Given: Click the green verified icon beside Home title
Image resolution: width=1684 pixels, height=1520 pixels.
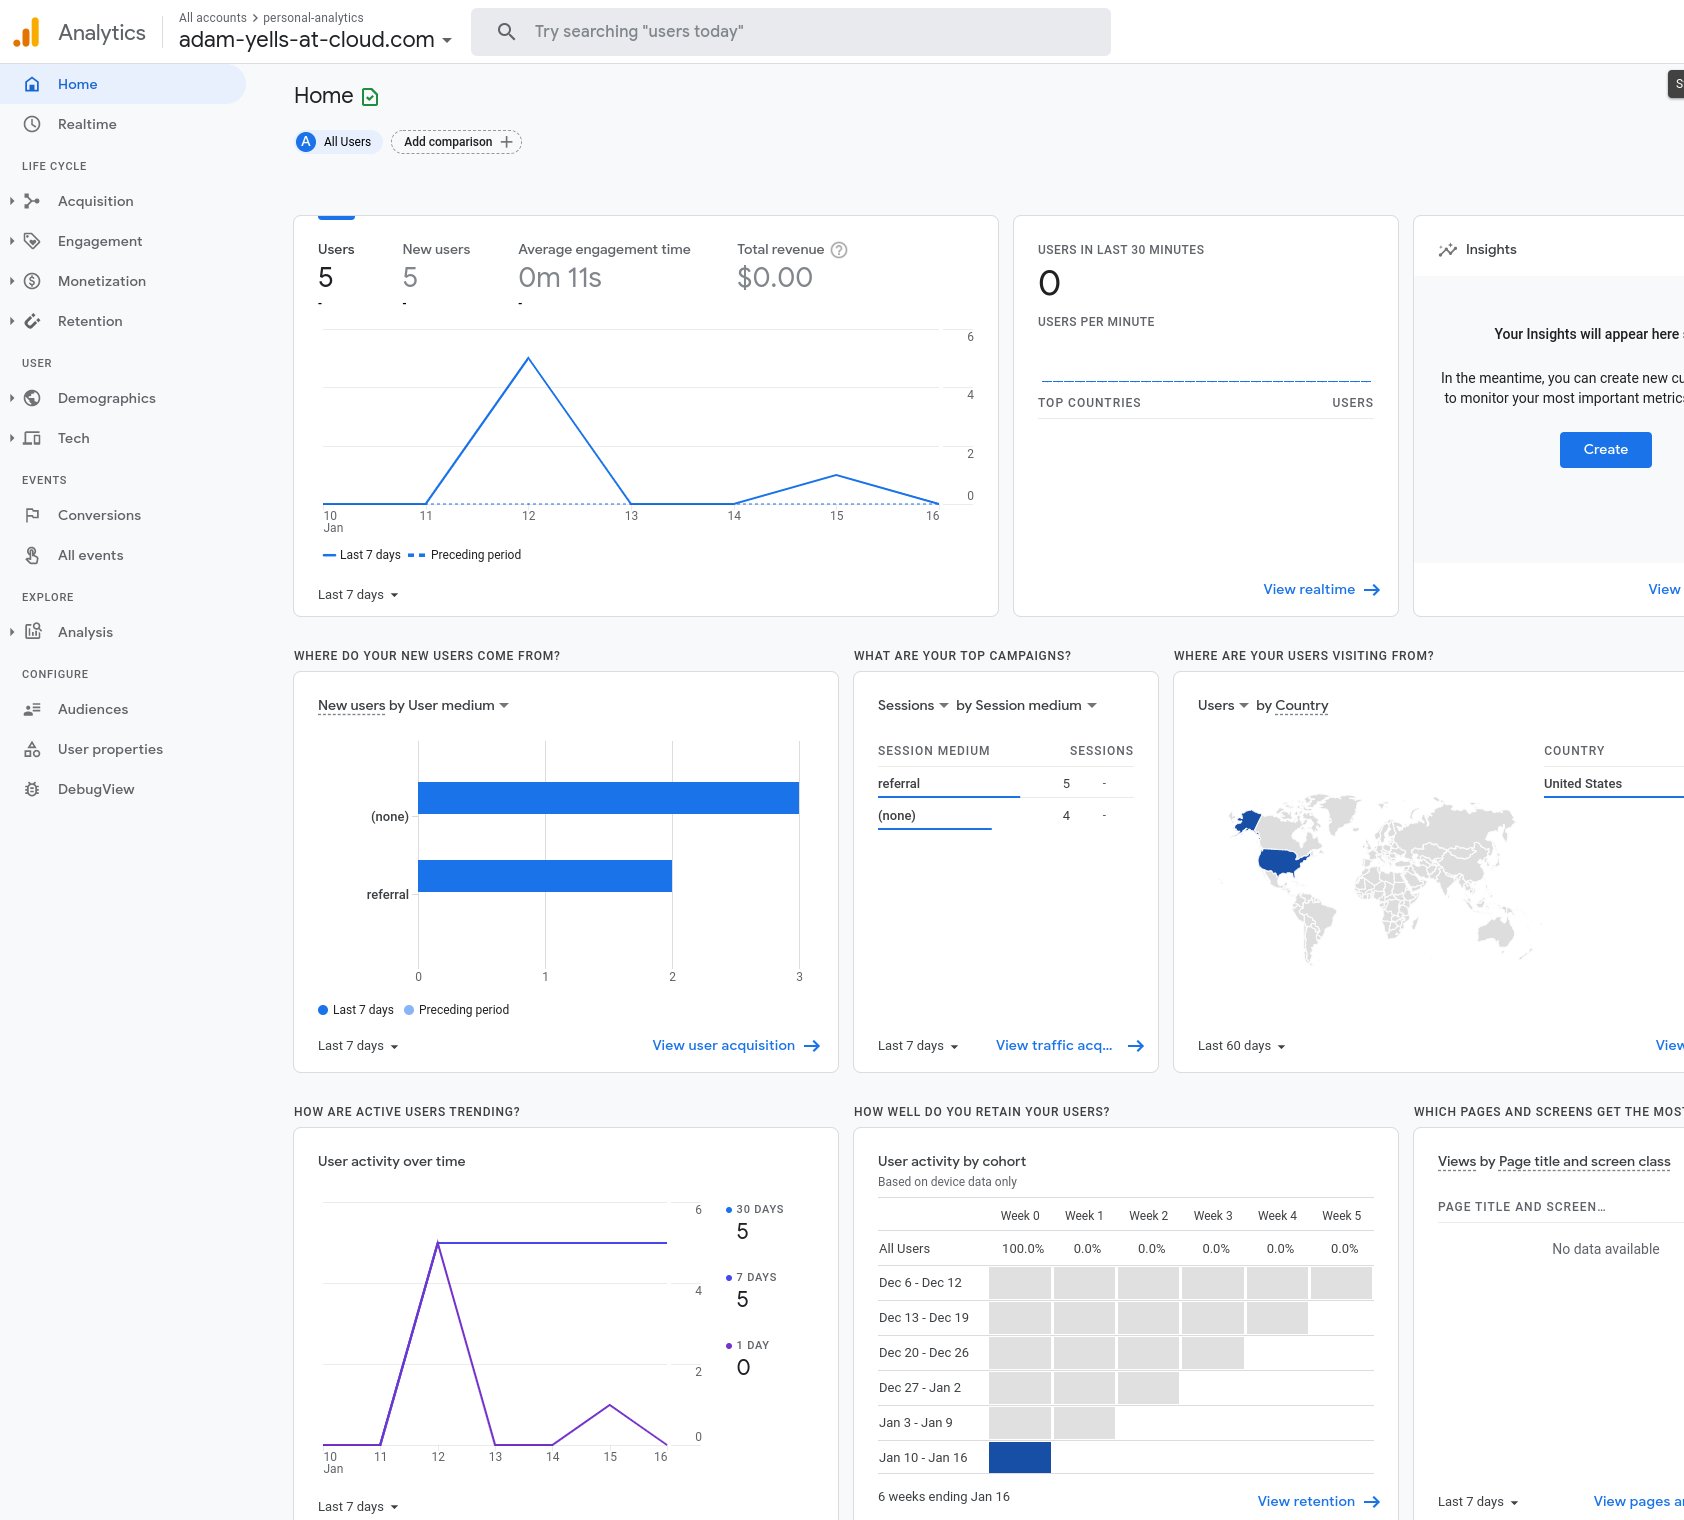Looking at the screenshot, I should coord(370,97).
